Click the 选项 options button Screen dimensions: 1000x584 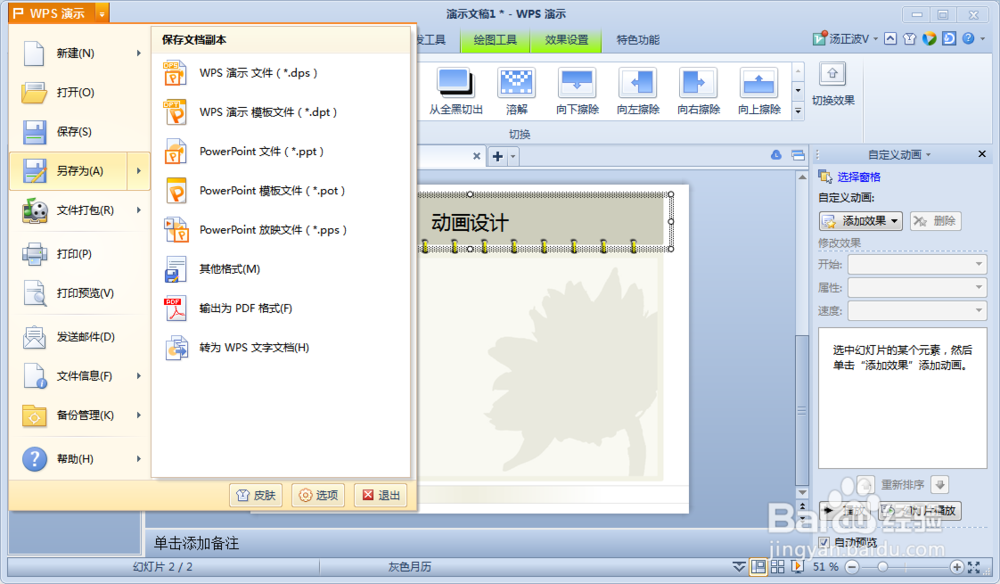(318, 495)
